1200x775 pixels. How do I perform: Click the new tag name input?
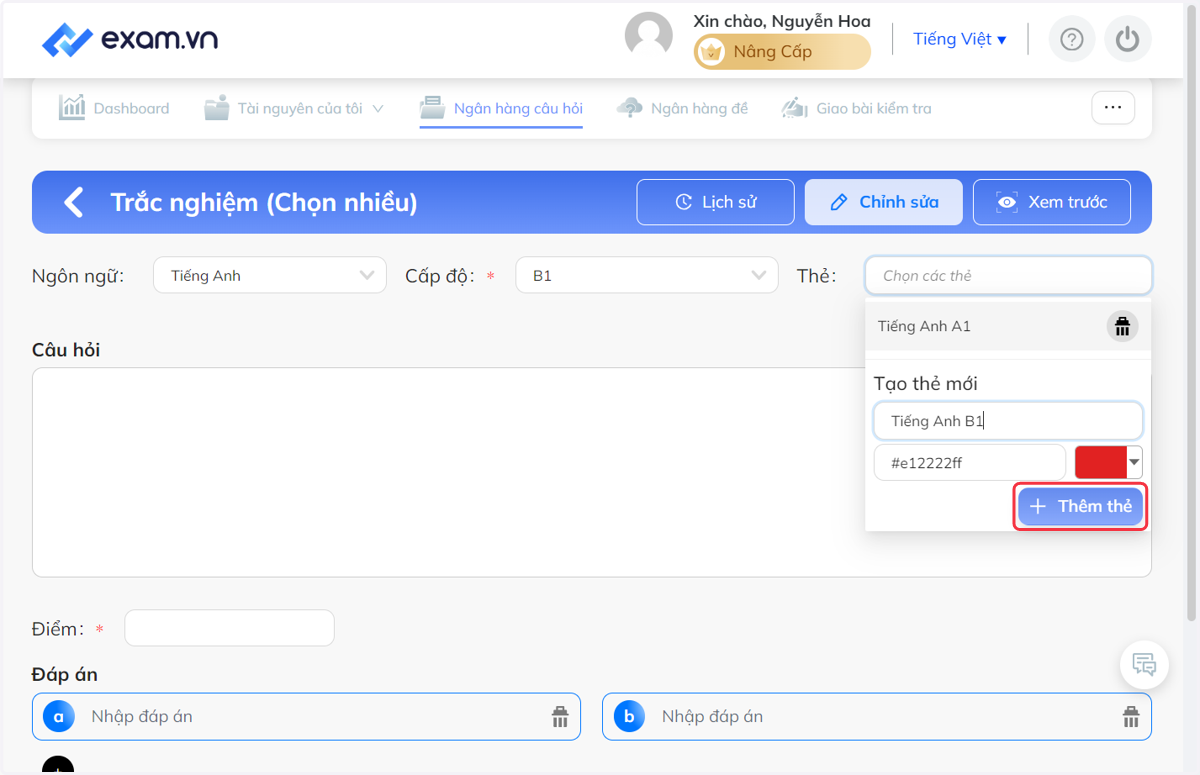pos(1008,421)
